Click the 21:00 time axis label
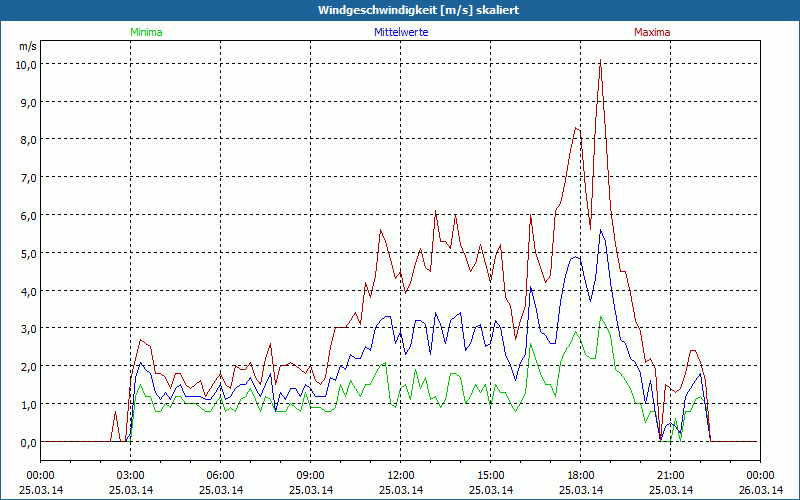 point(670,476)
